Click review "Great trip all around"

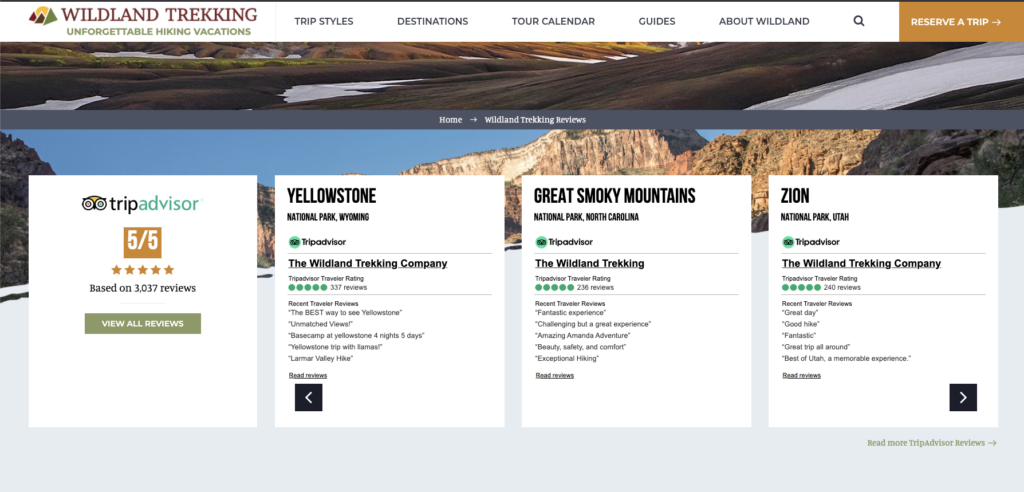(x=816, y=347)
